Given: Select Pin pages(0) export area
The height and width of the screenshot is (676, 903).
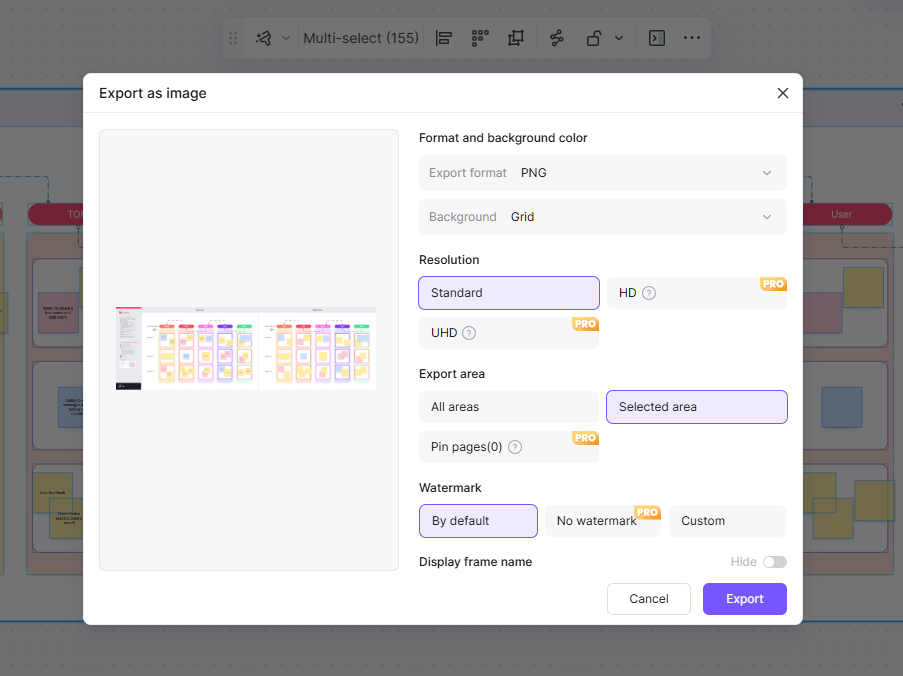Looking at the screenshot, I should [x=509, y=447].
